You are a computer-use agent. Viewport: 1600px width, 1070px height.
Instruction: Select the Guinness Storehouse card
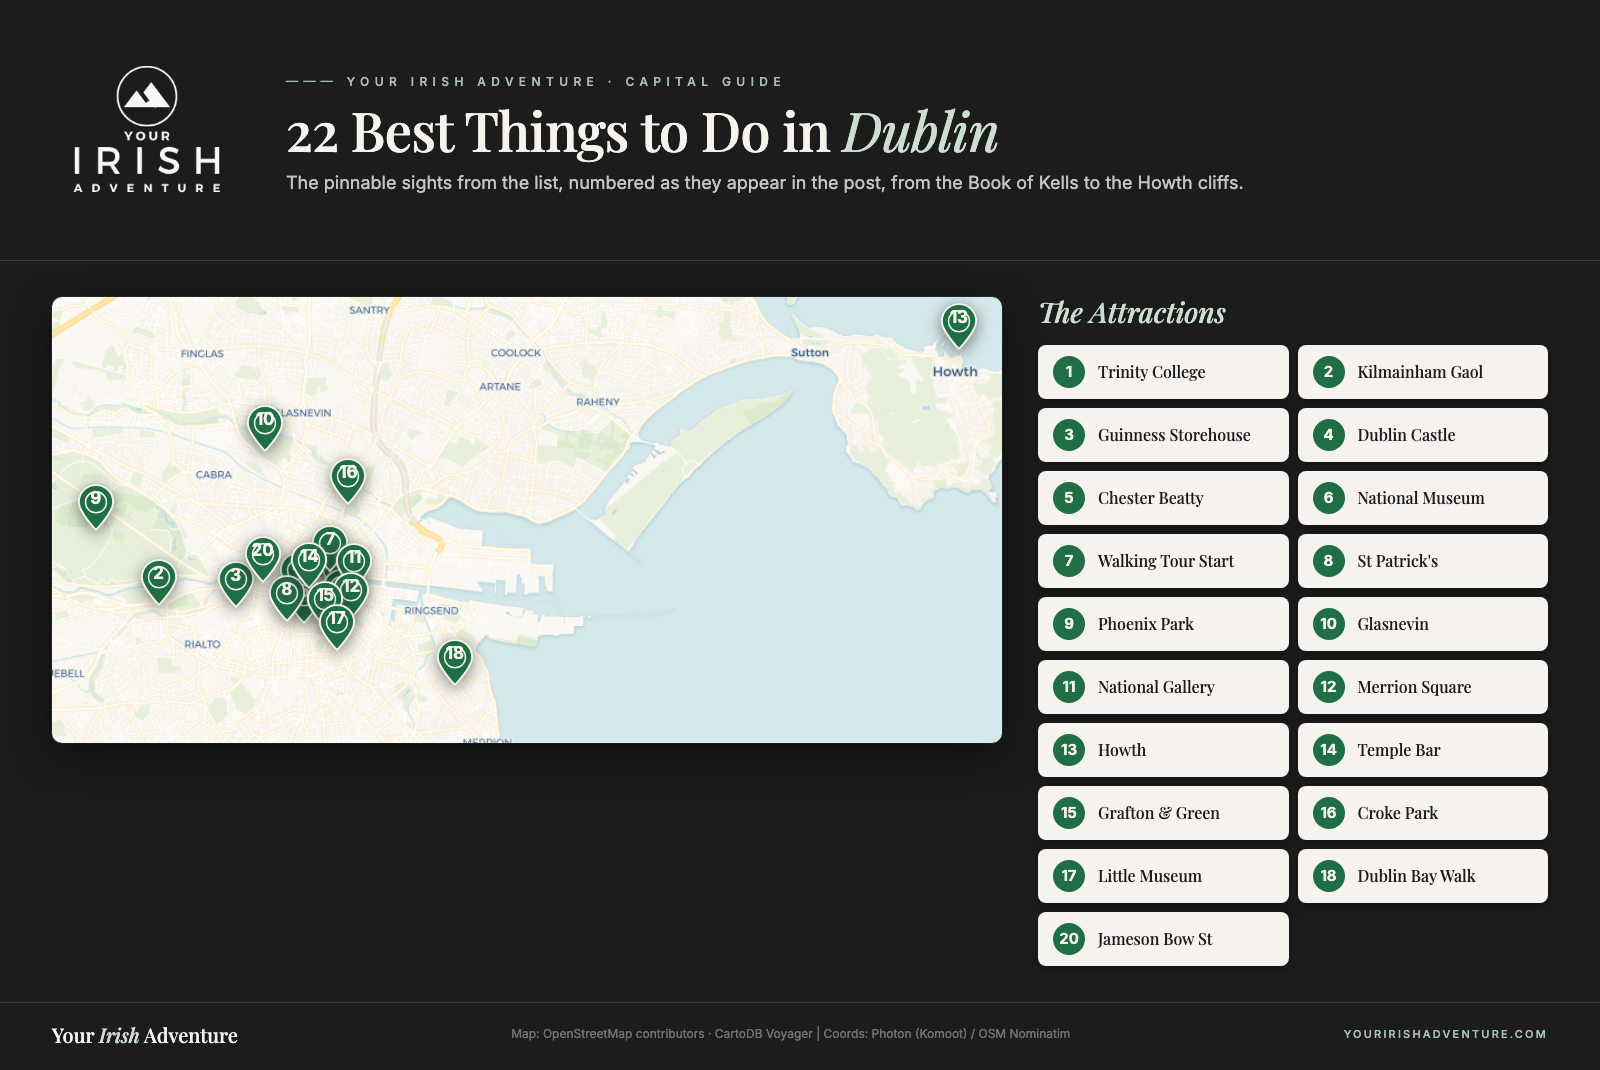pos(1163,435)
